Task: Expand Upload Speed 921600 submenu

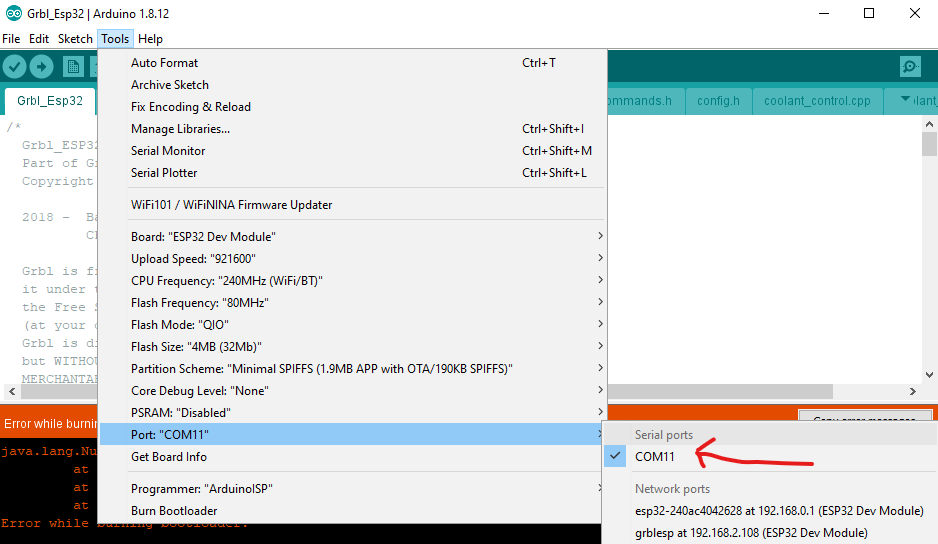Action: pyautogui.click(x=352, y=259)
